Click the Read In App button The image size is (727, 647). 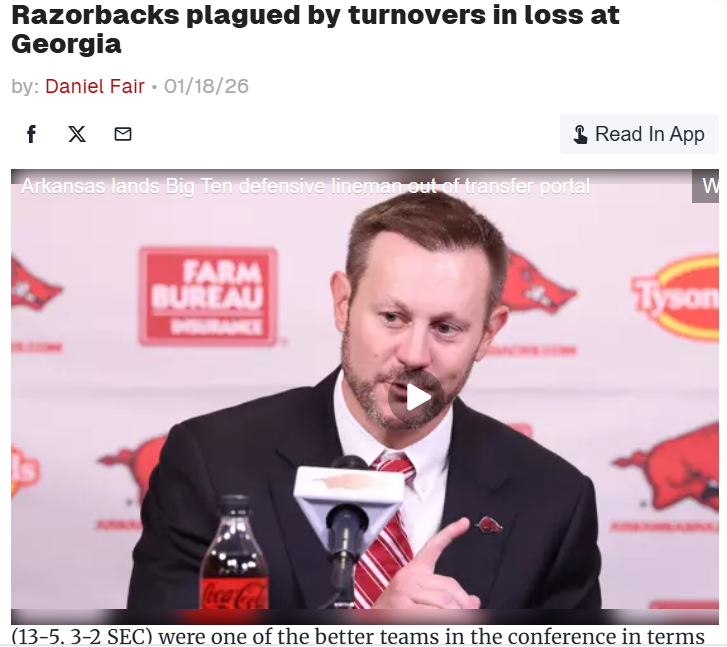(639, 134)
